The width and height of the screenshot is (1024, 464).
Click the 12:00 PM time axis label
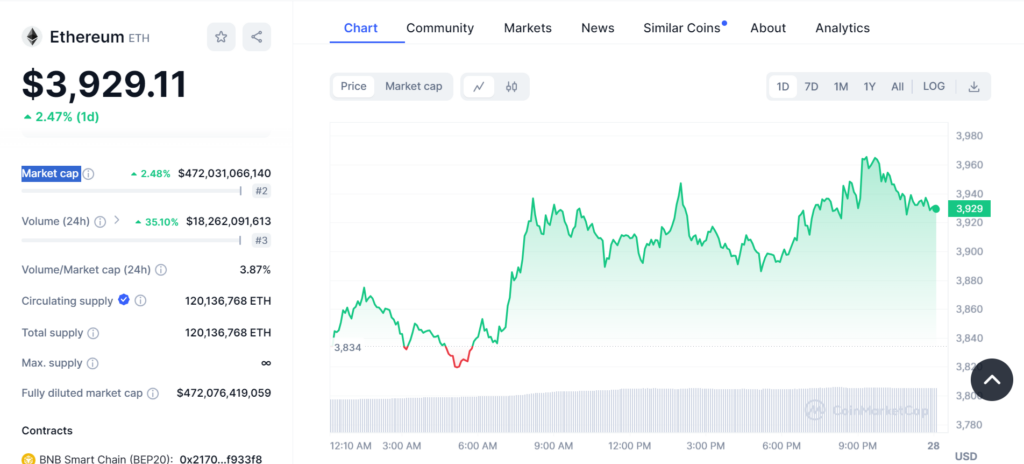[x=630, y=446]
